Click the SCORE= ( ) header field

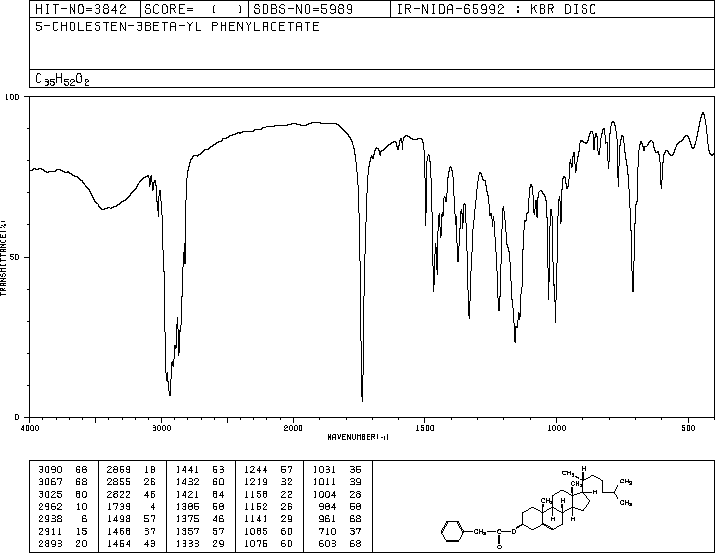(x=194, y=9)
